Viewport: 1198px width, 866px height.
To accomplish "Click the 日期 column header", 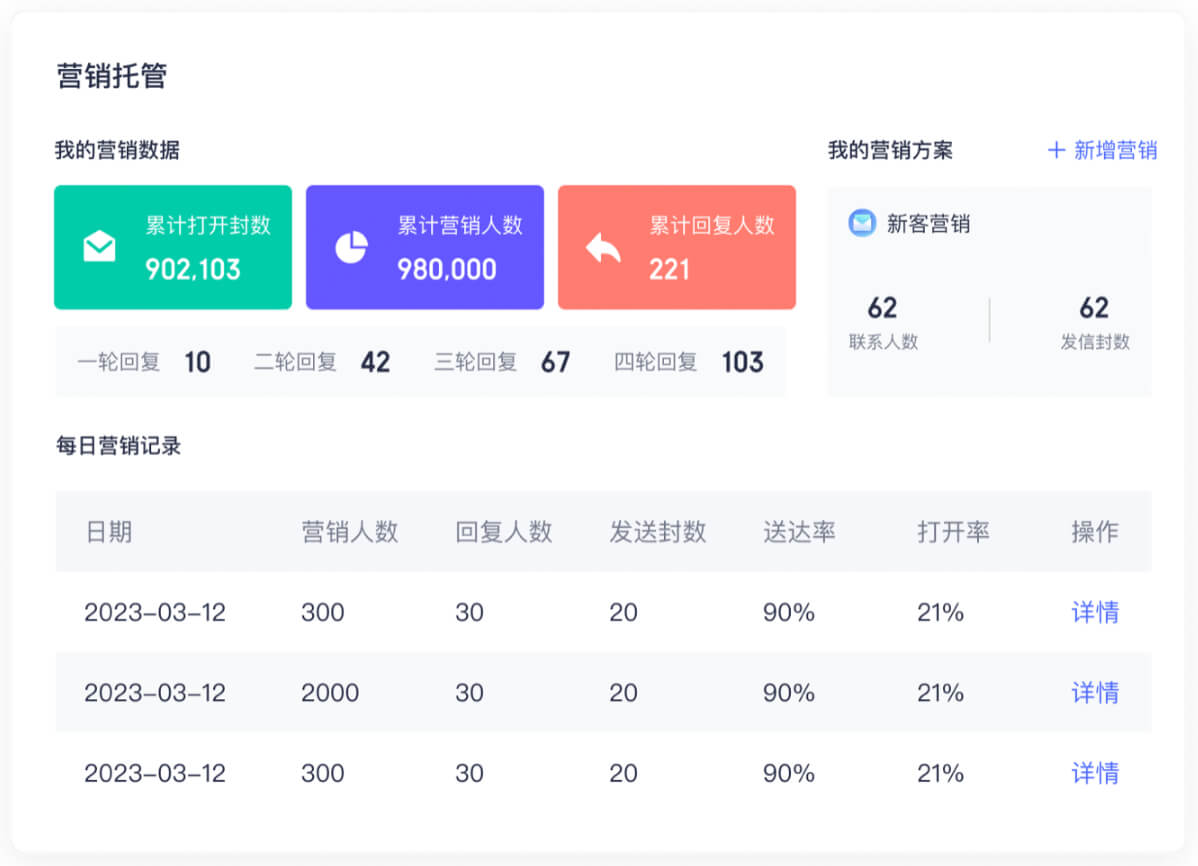I will click(108, 531).
